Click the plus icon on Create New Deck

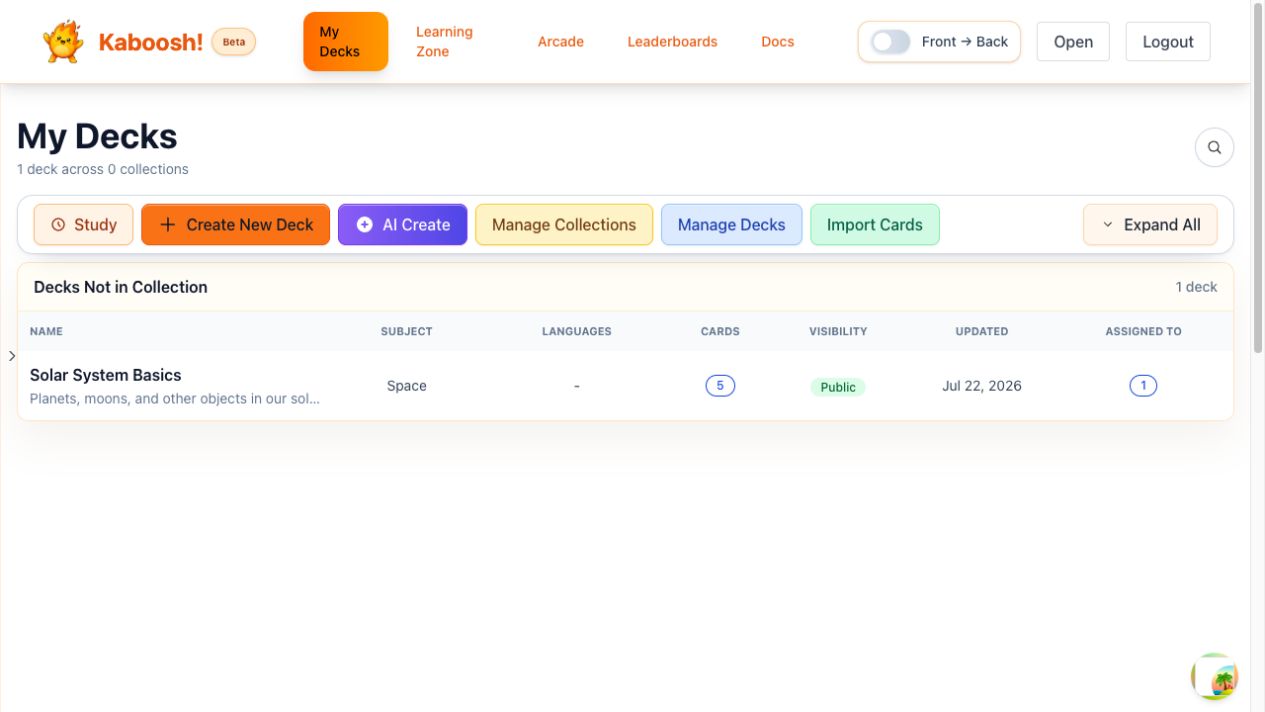(168, 225)
